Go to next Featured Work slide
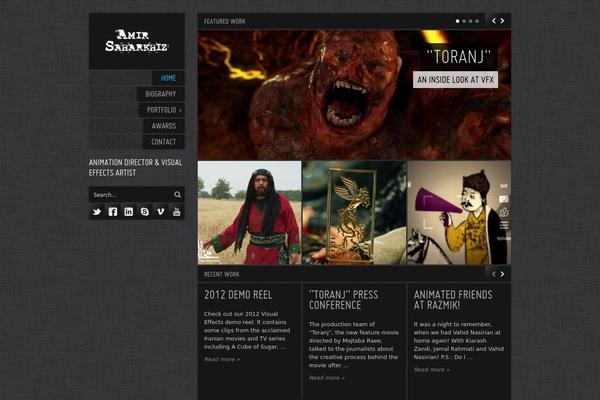 coord(502,21)
